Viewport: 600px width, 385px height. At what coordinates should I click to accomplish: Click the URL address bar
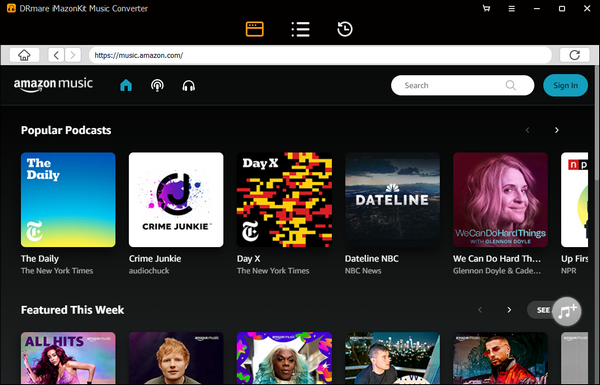(x=321, y=55)
